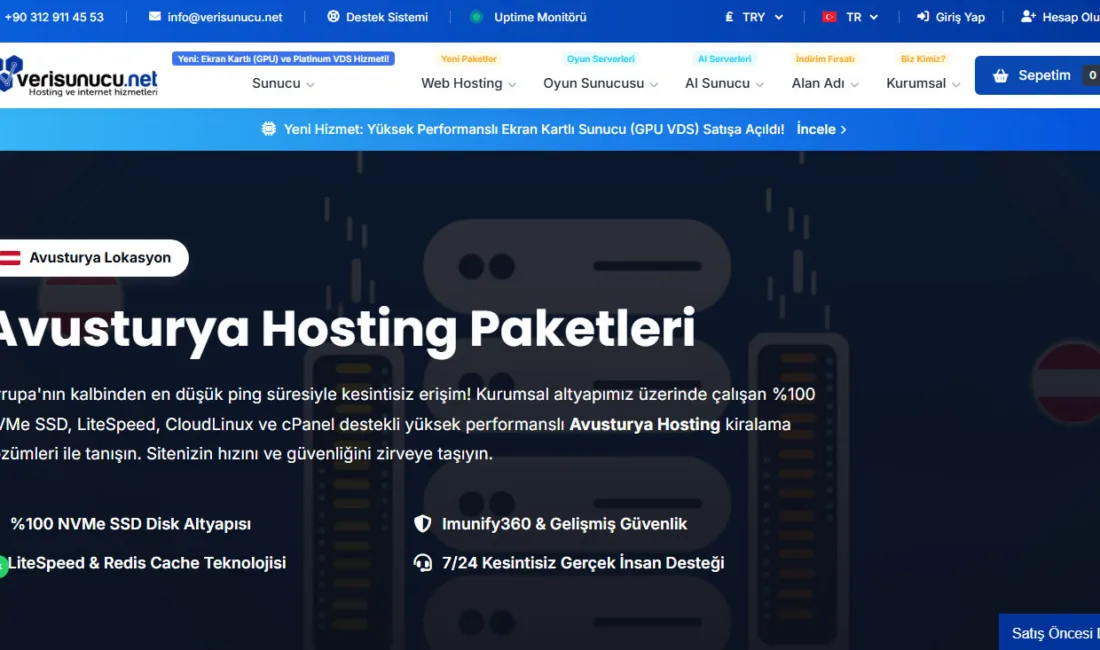Click the Imunify360 & Gelişmiş Güvenlik text

tap(564, 524)
